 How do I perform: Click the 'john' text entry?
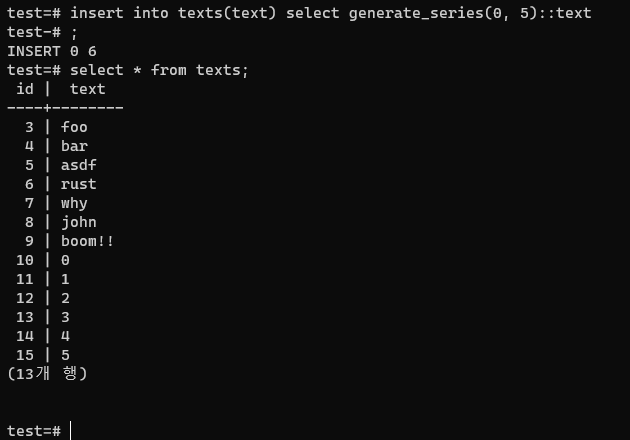79,222
